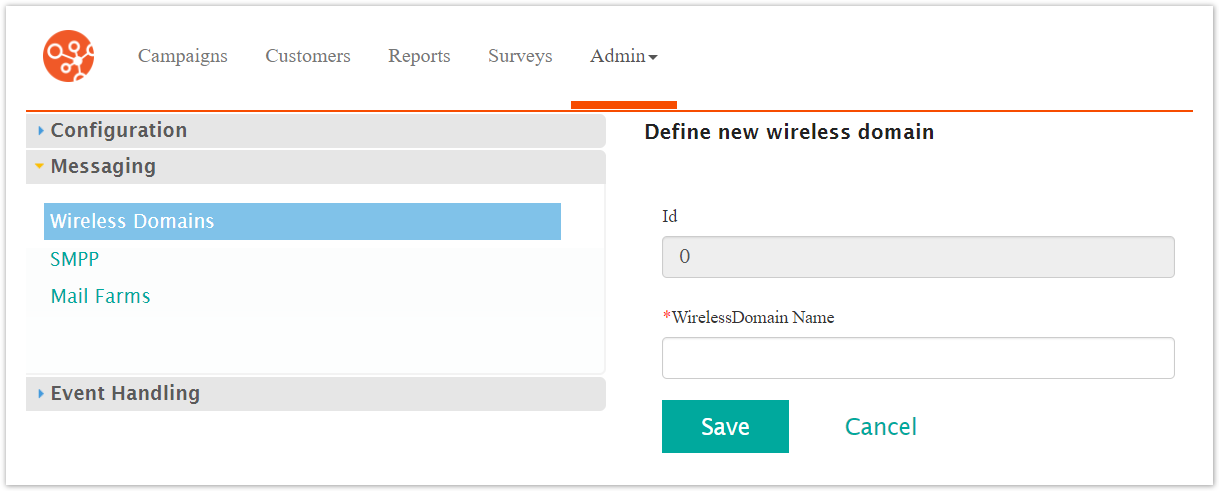Open the Campaigns menu item
The height and width of the screenshot is (491, 1219).
[x=183, y=56]
